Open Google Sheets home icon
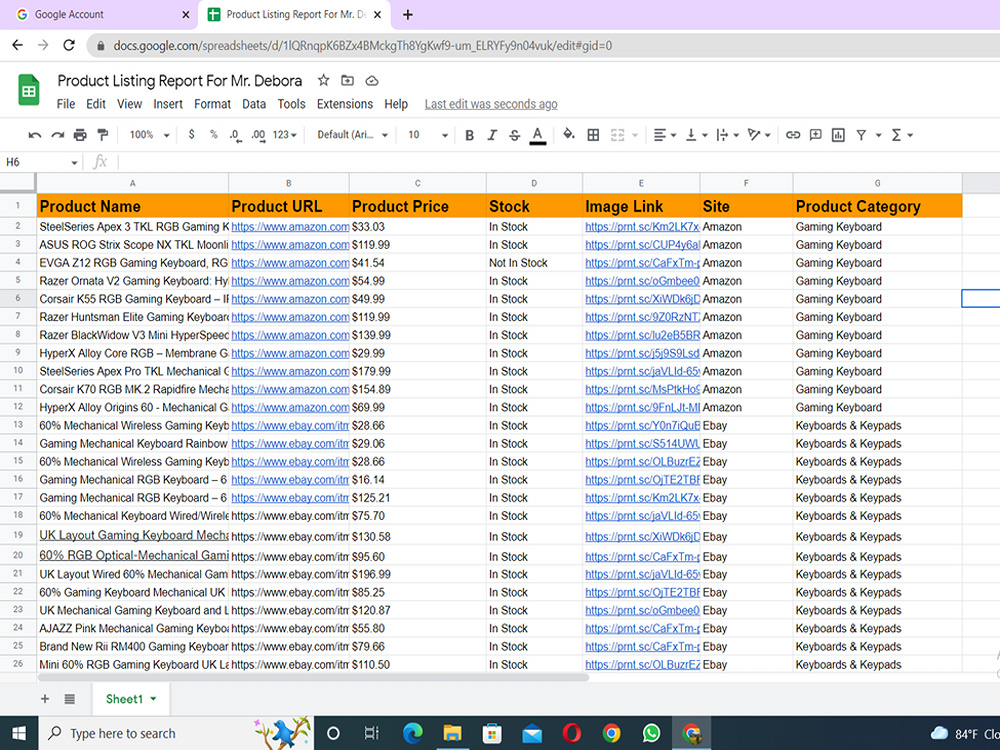The width and height of the screenshot is (1000, 750). tap(29, 90)
